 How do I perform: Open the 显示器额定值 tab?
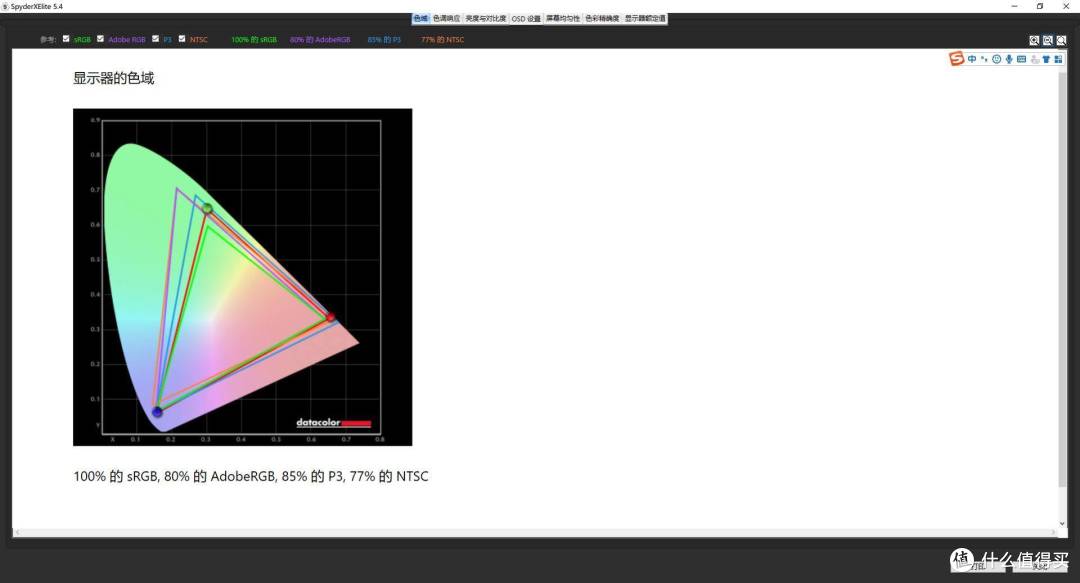coord(645,19)
